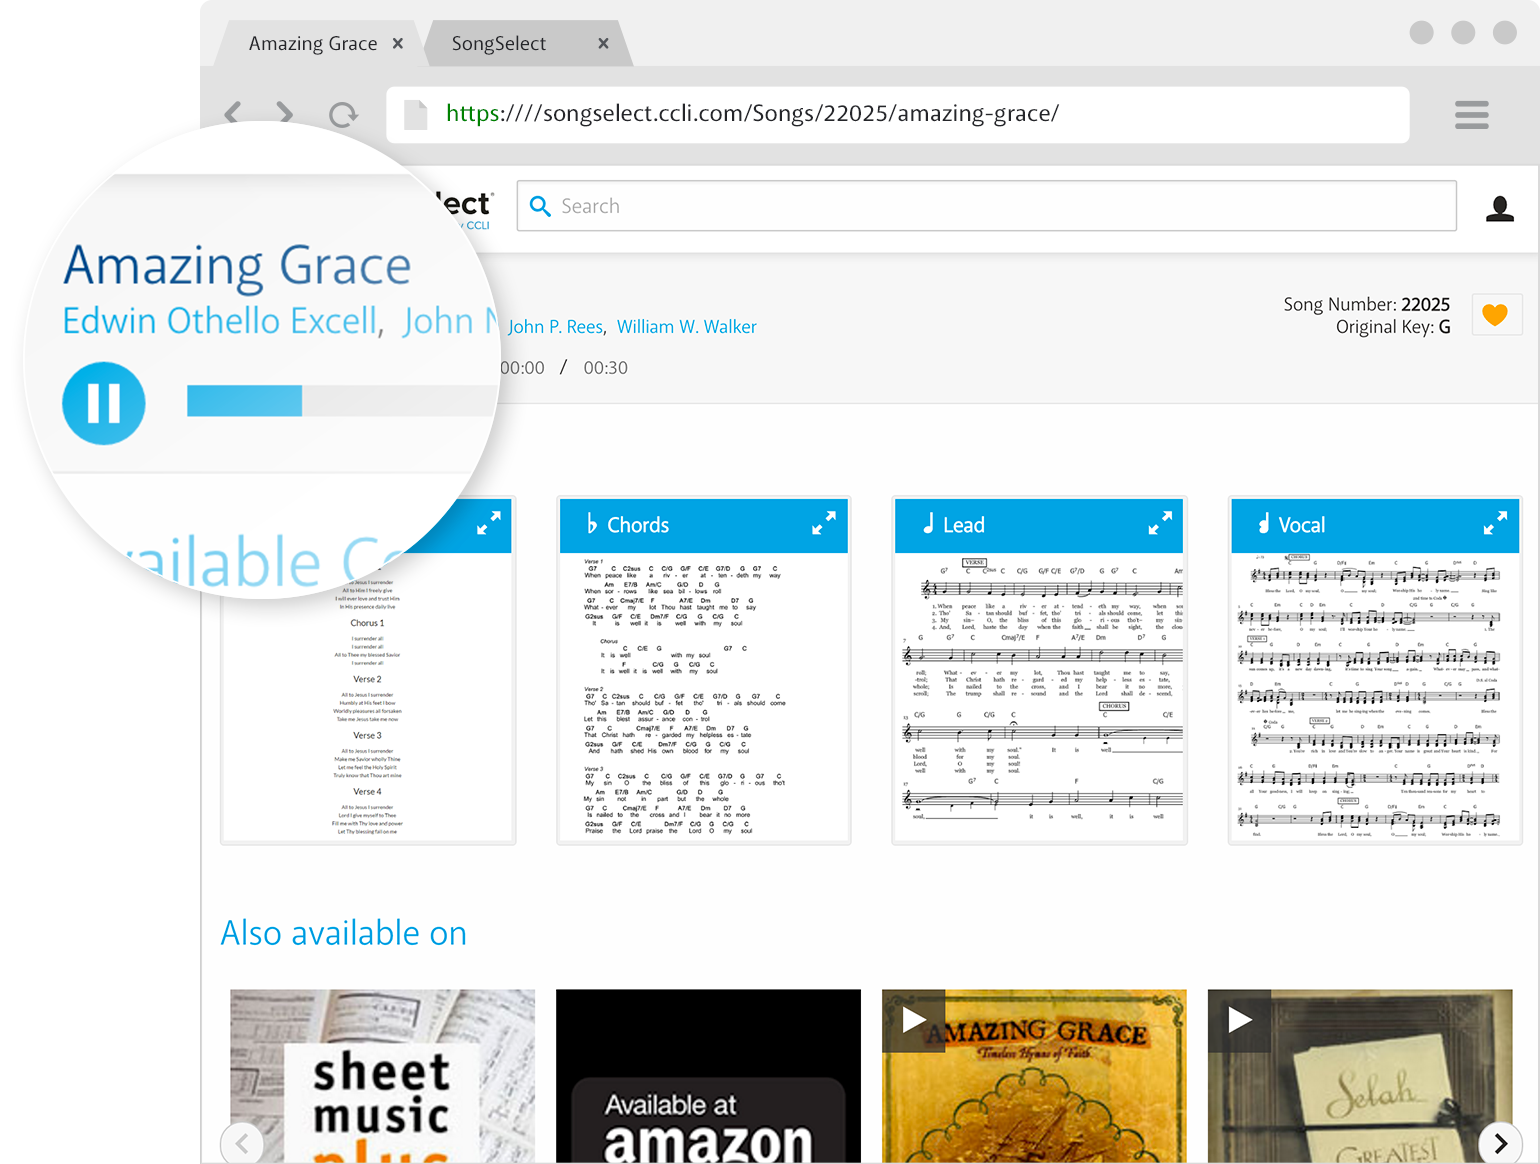The height and width of the screenshot is (1164, 1540).
Task: Open the user account profile icon
Action: 1499,207
